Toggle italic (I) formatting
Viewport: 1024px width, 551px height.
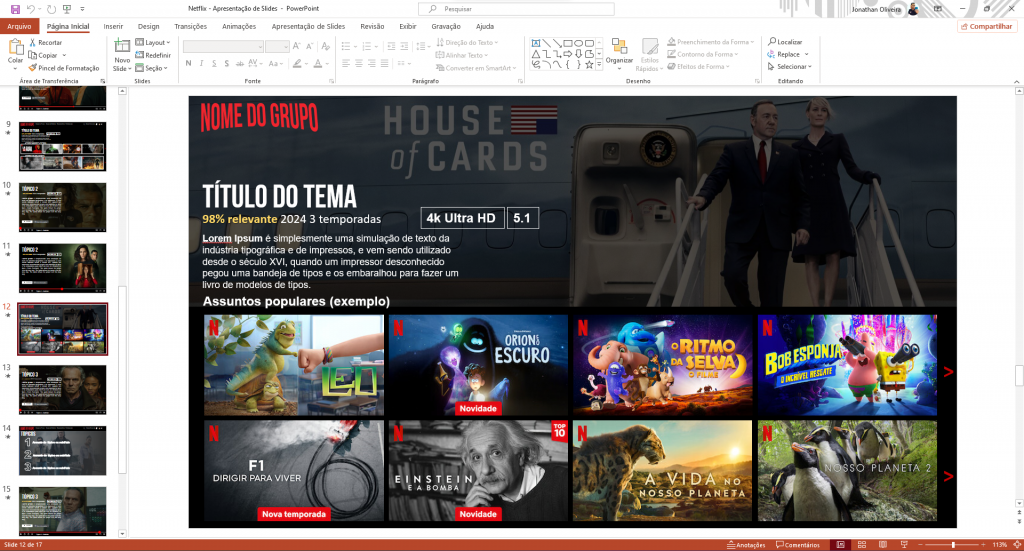tap(201, 63)
